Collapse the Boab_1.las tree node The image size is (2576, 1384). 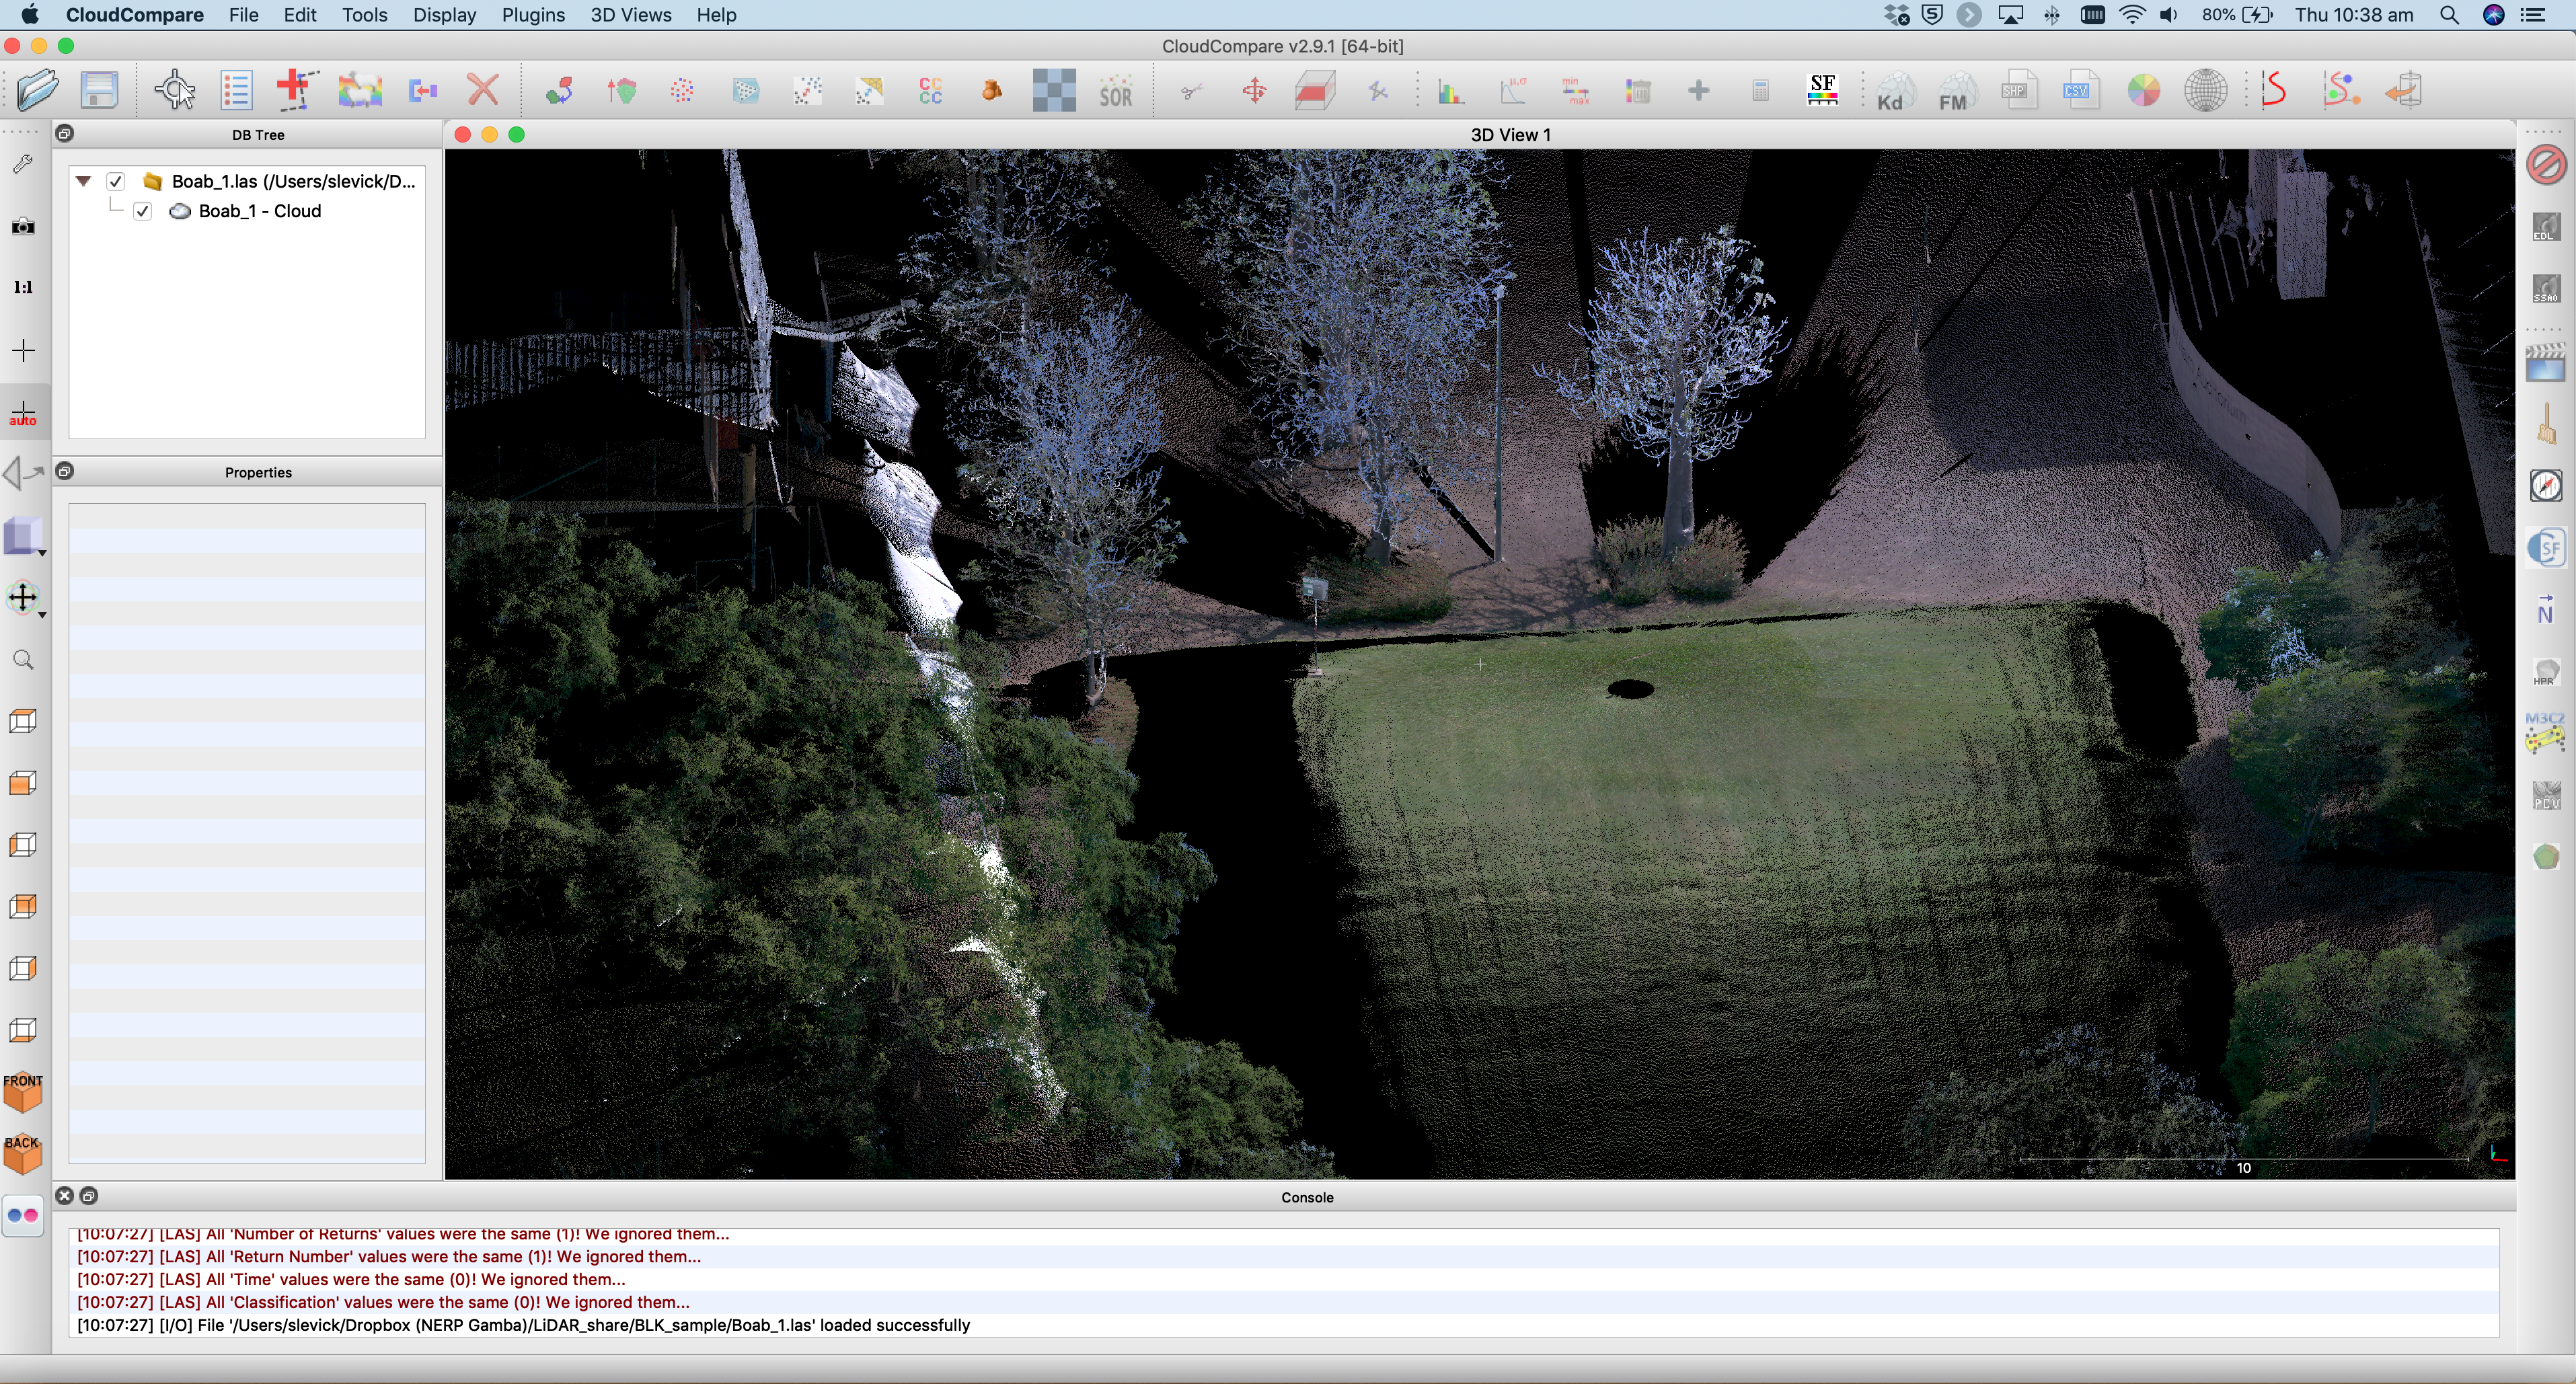coord(84,181)
